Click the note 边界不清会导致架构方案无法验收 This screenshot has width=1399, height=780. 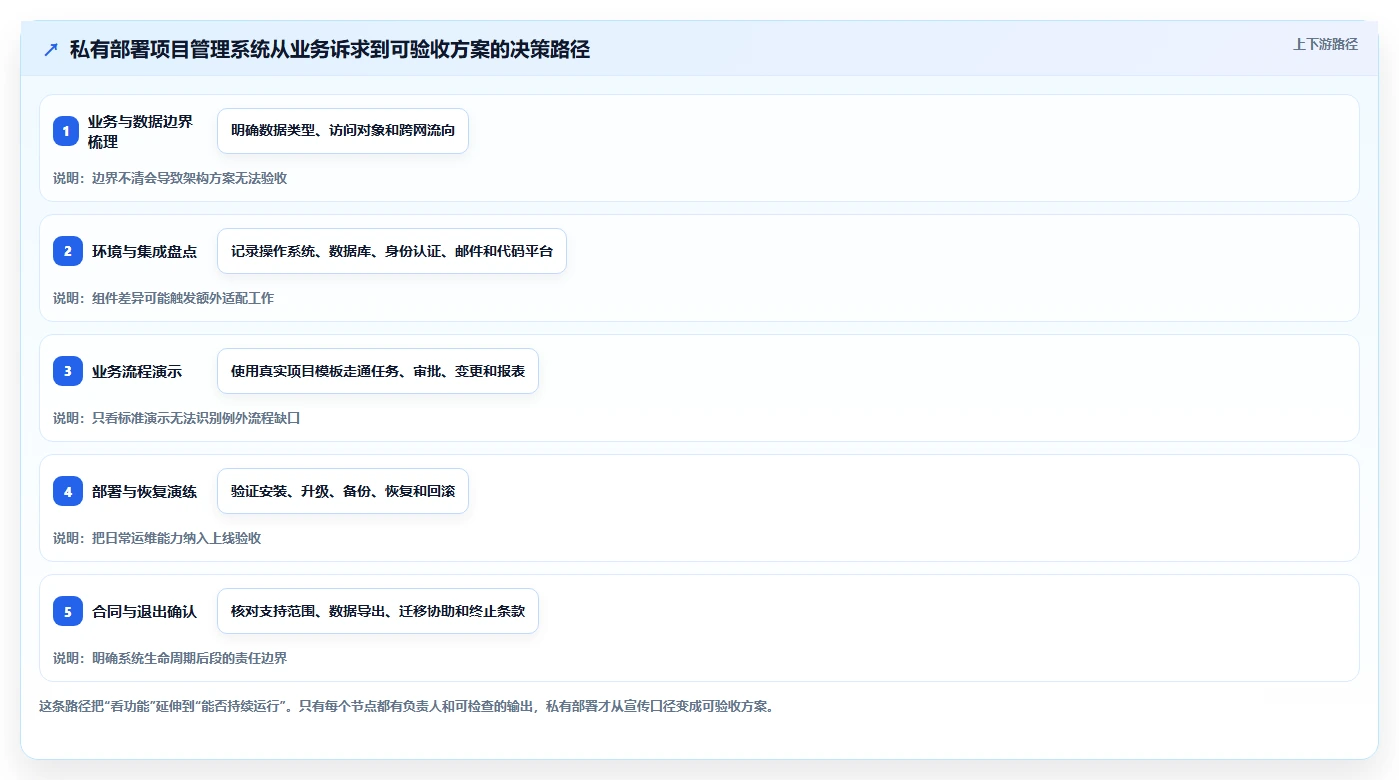click(x=170, y=178)
